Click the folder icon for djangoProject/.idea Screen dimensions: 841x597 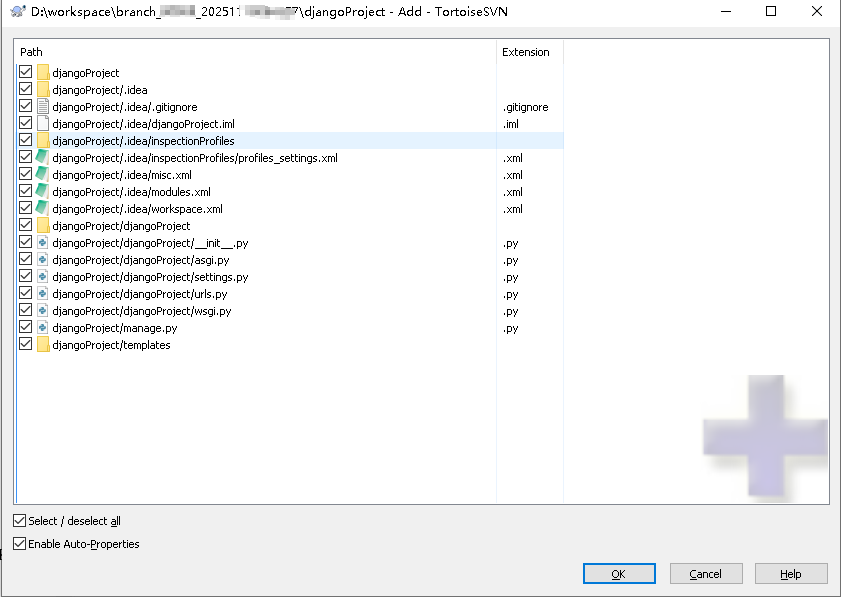click(x=43, y=90)
